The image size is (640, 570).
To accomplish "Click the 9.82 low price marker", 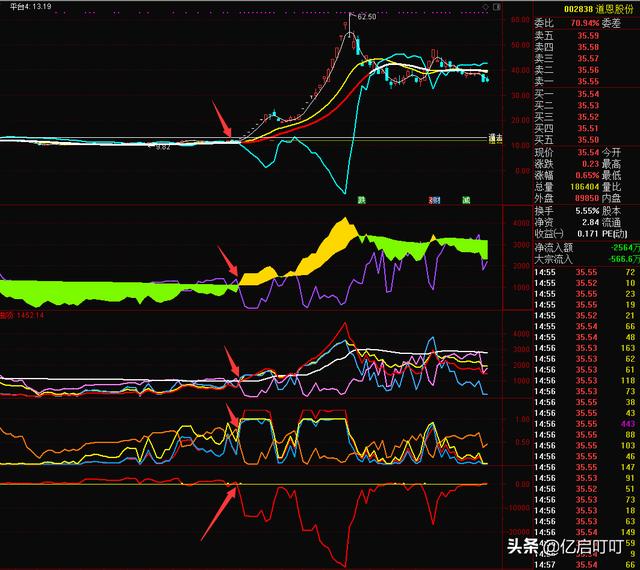I will tap(165, 147).
